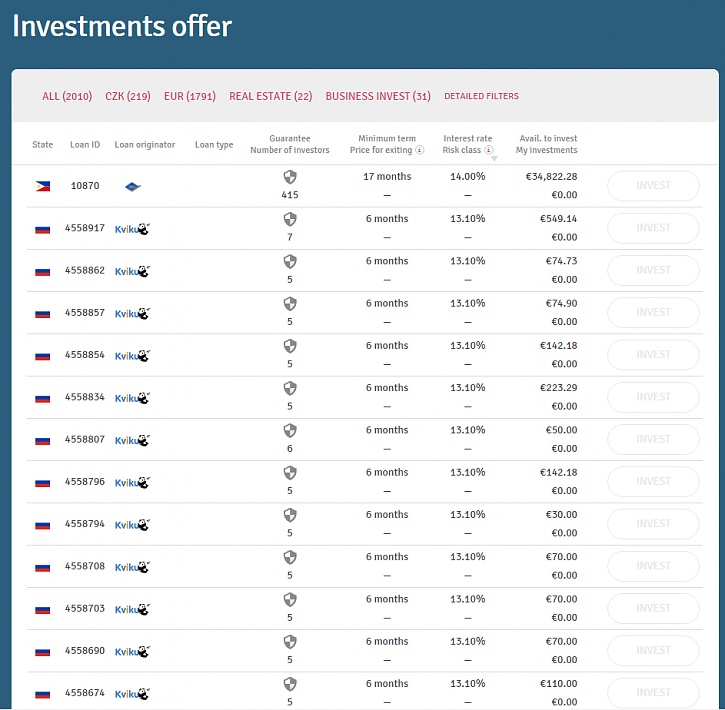Screen dimensions: 725x710
Task: Click the Kviku logo in row 4558834
Action: coord(132,398)
